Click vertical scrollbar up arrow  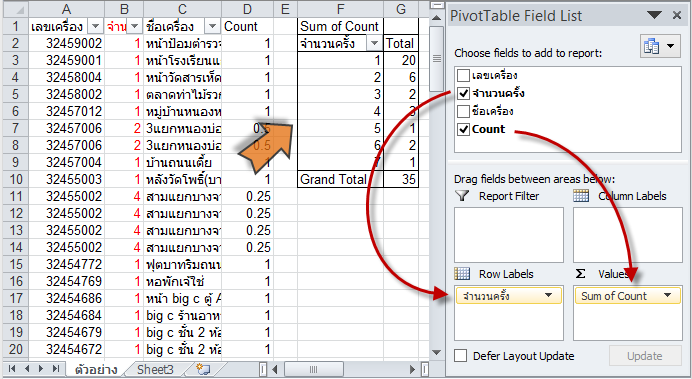coord(436,18)
